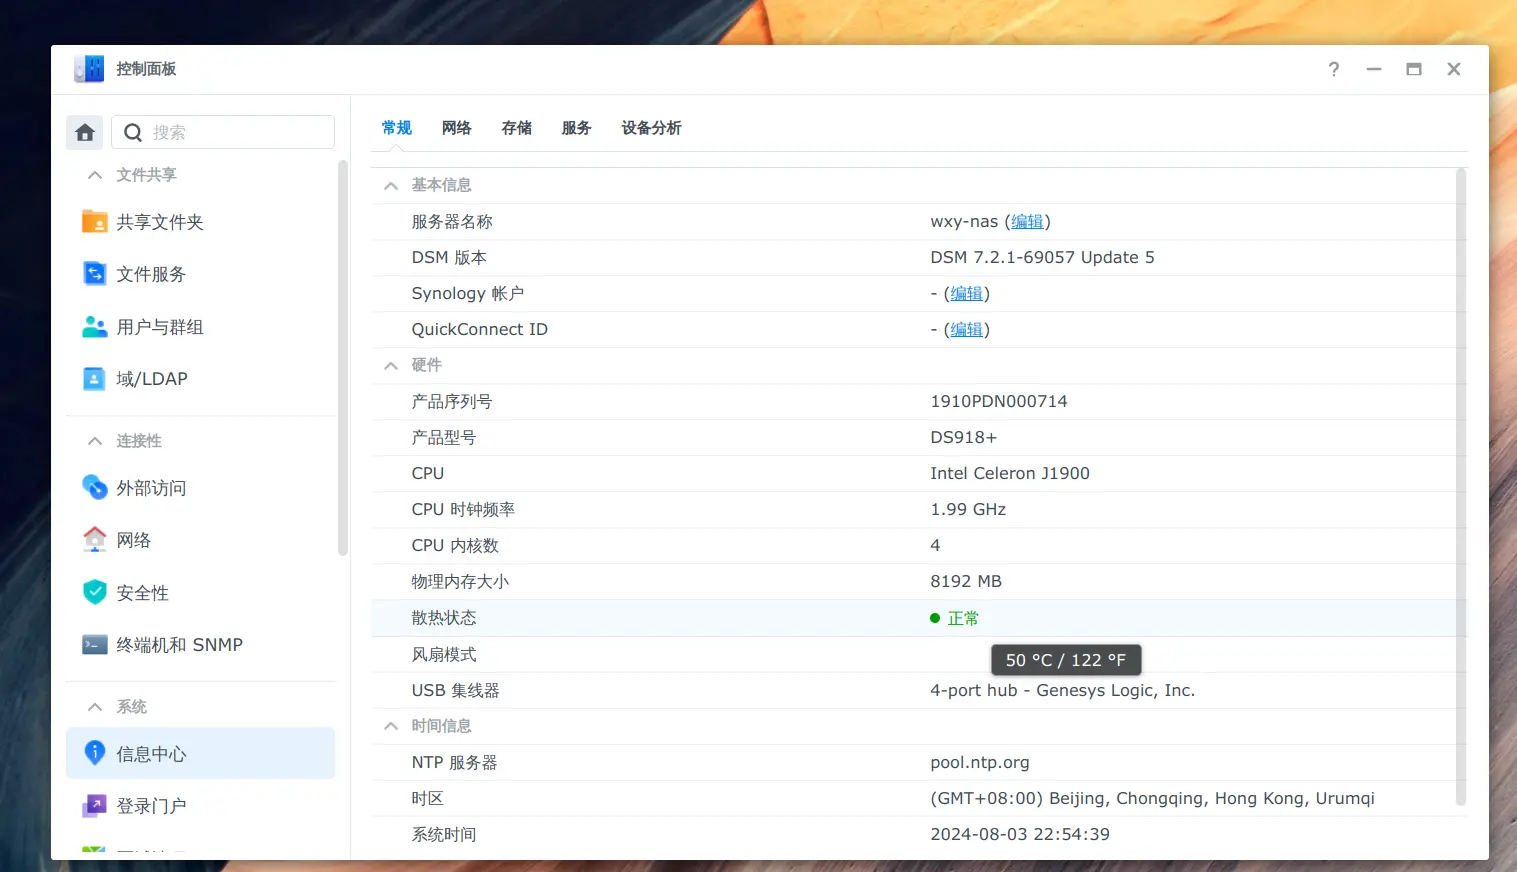
Task: Select User & Group (用户与群组) icon
Action: pyautogui.click(x=94, y=327)
